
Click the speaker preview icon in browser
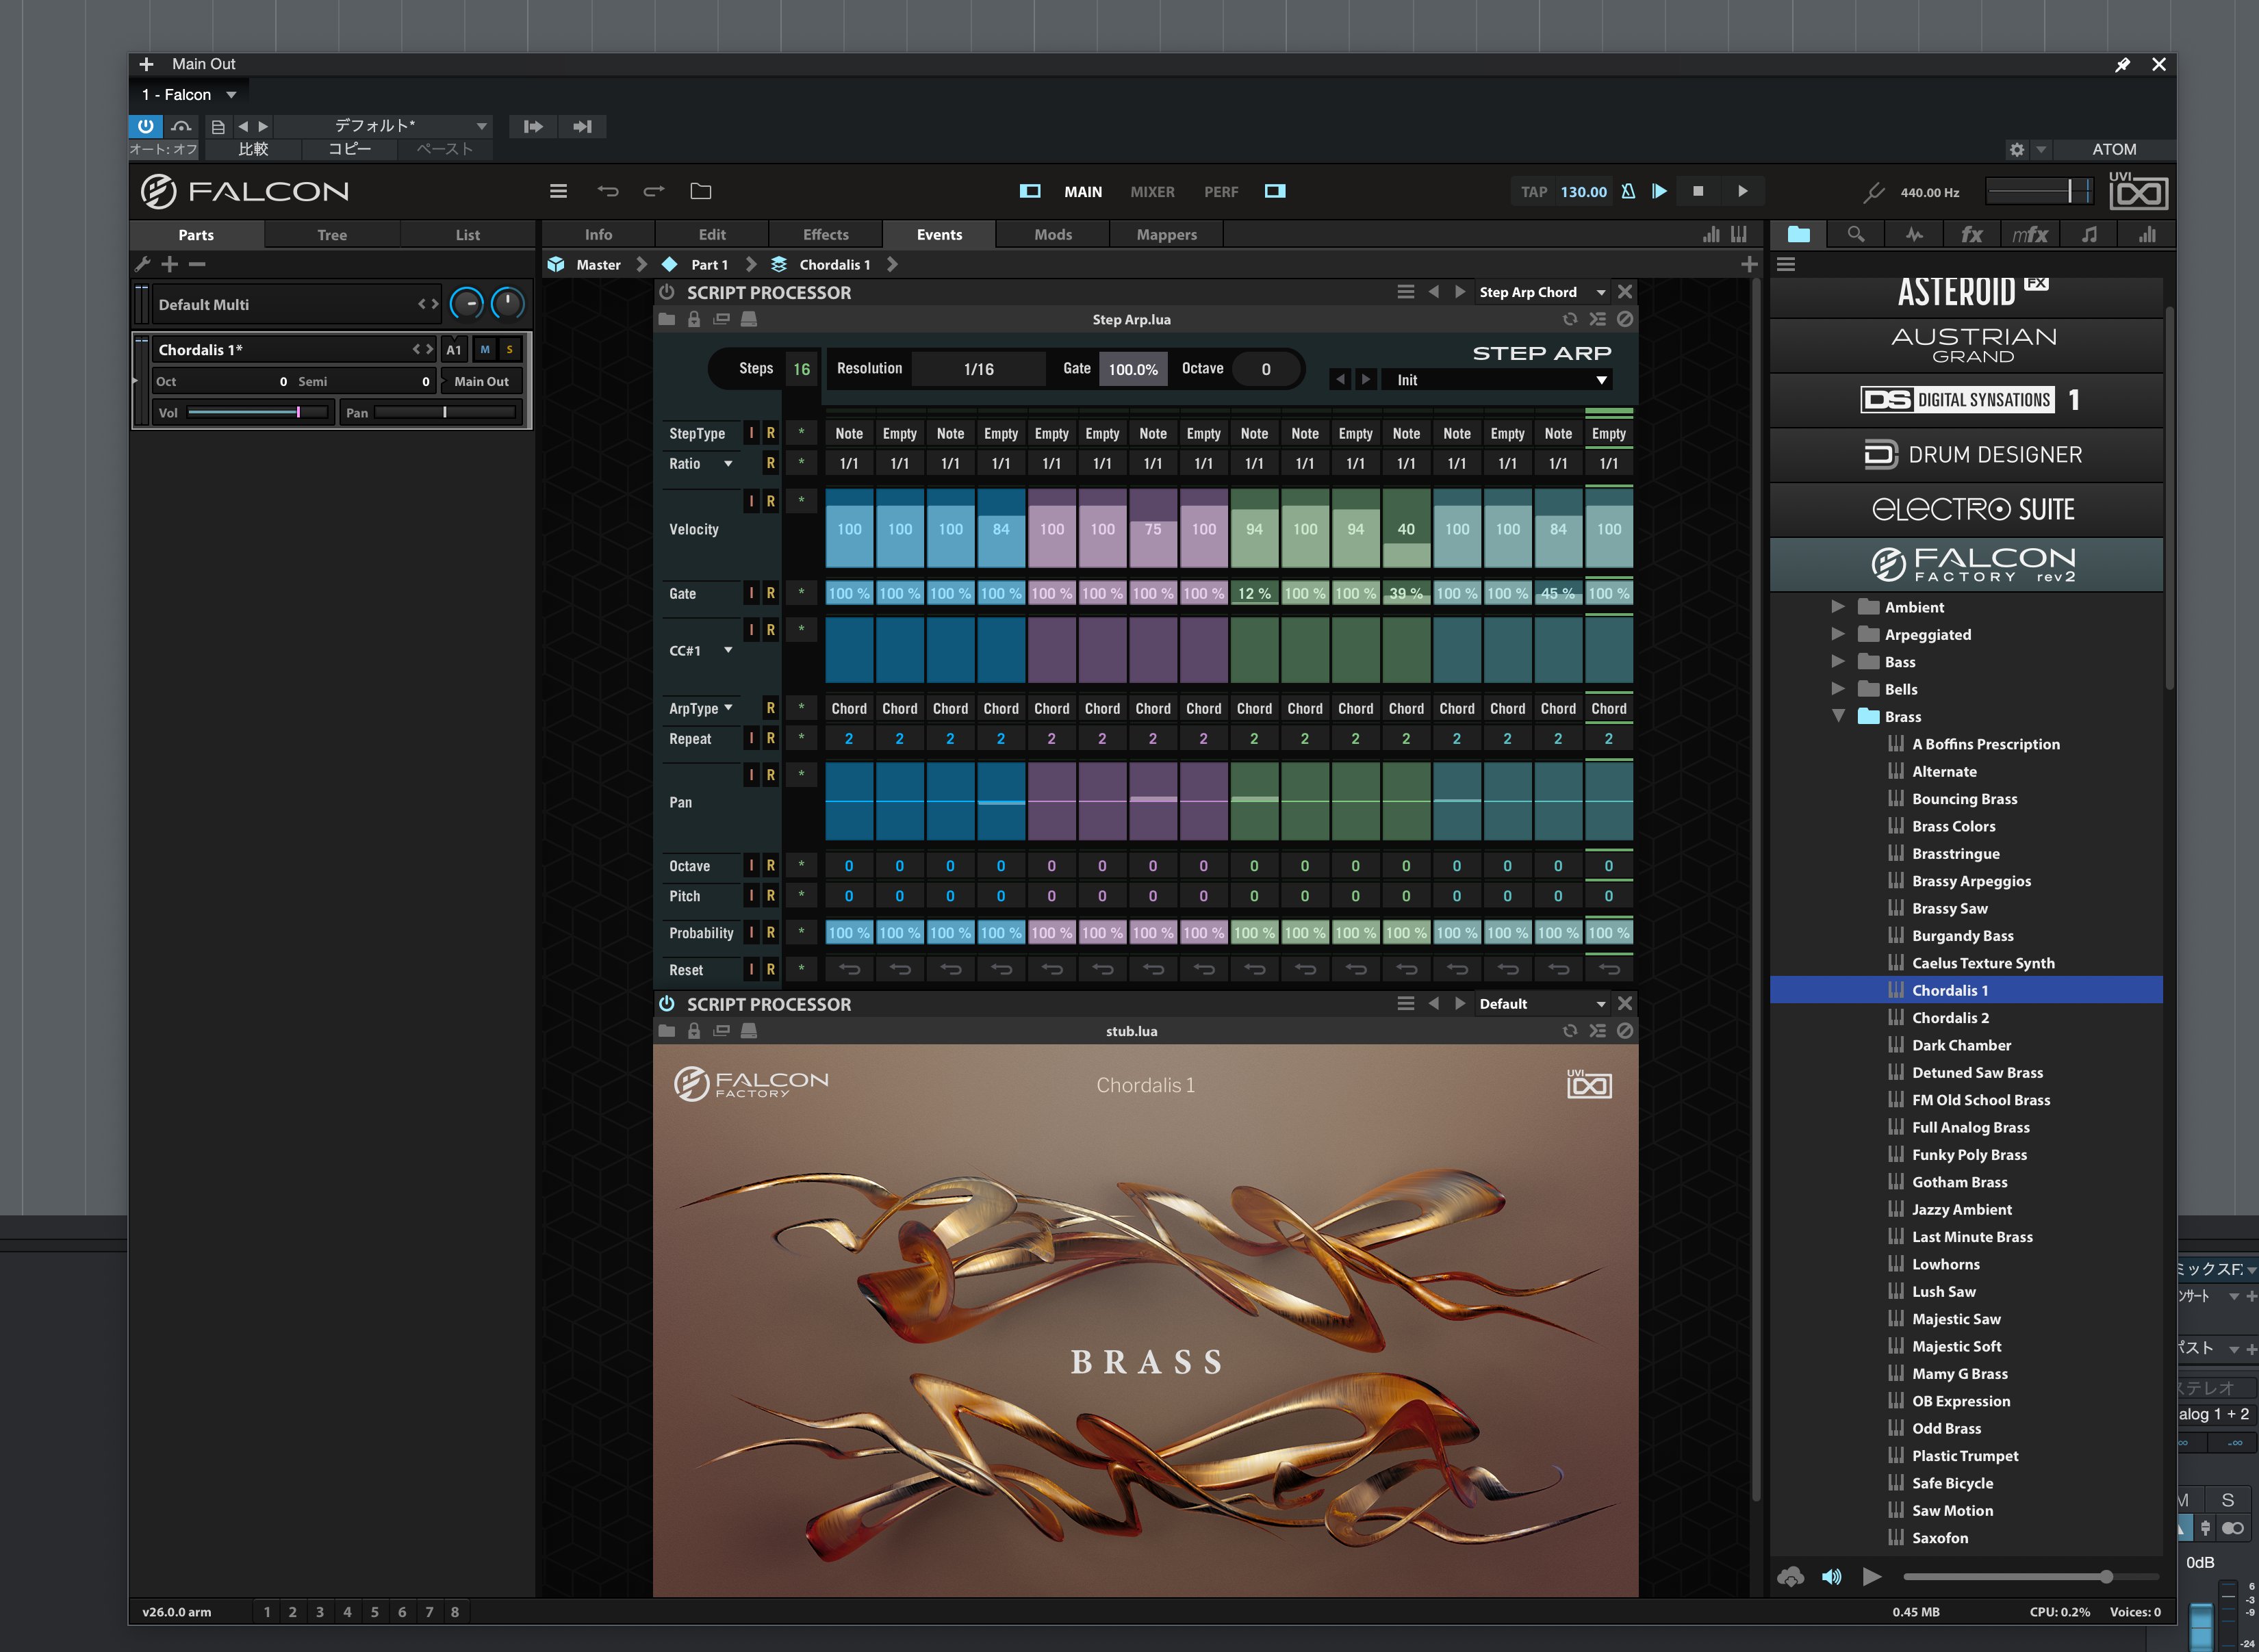(1831, 1577)
